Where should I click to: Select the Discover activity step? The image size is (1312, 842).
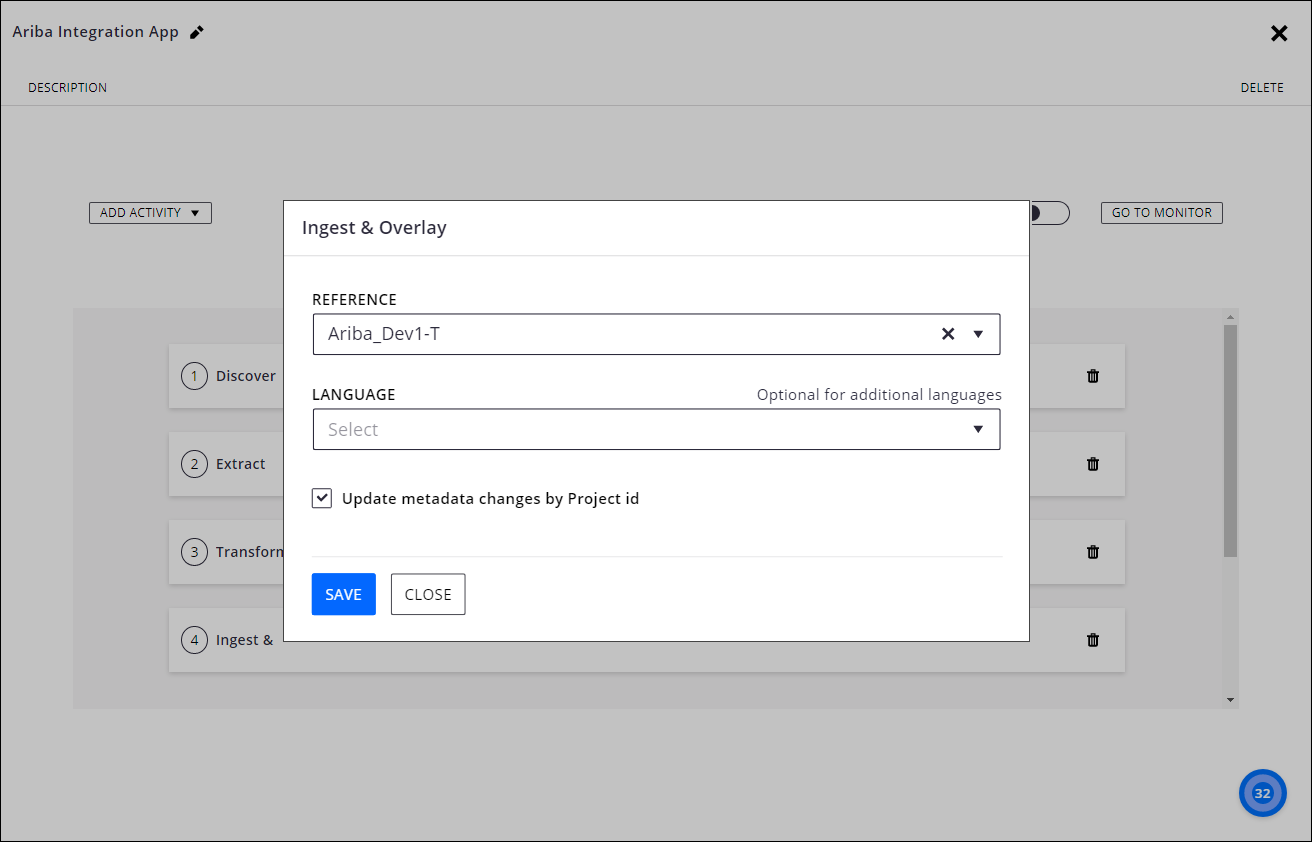click(x=226, y=376)
